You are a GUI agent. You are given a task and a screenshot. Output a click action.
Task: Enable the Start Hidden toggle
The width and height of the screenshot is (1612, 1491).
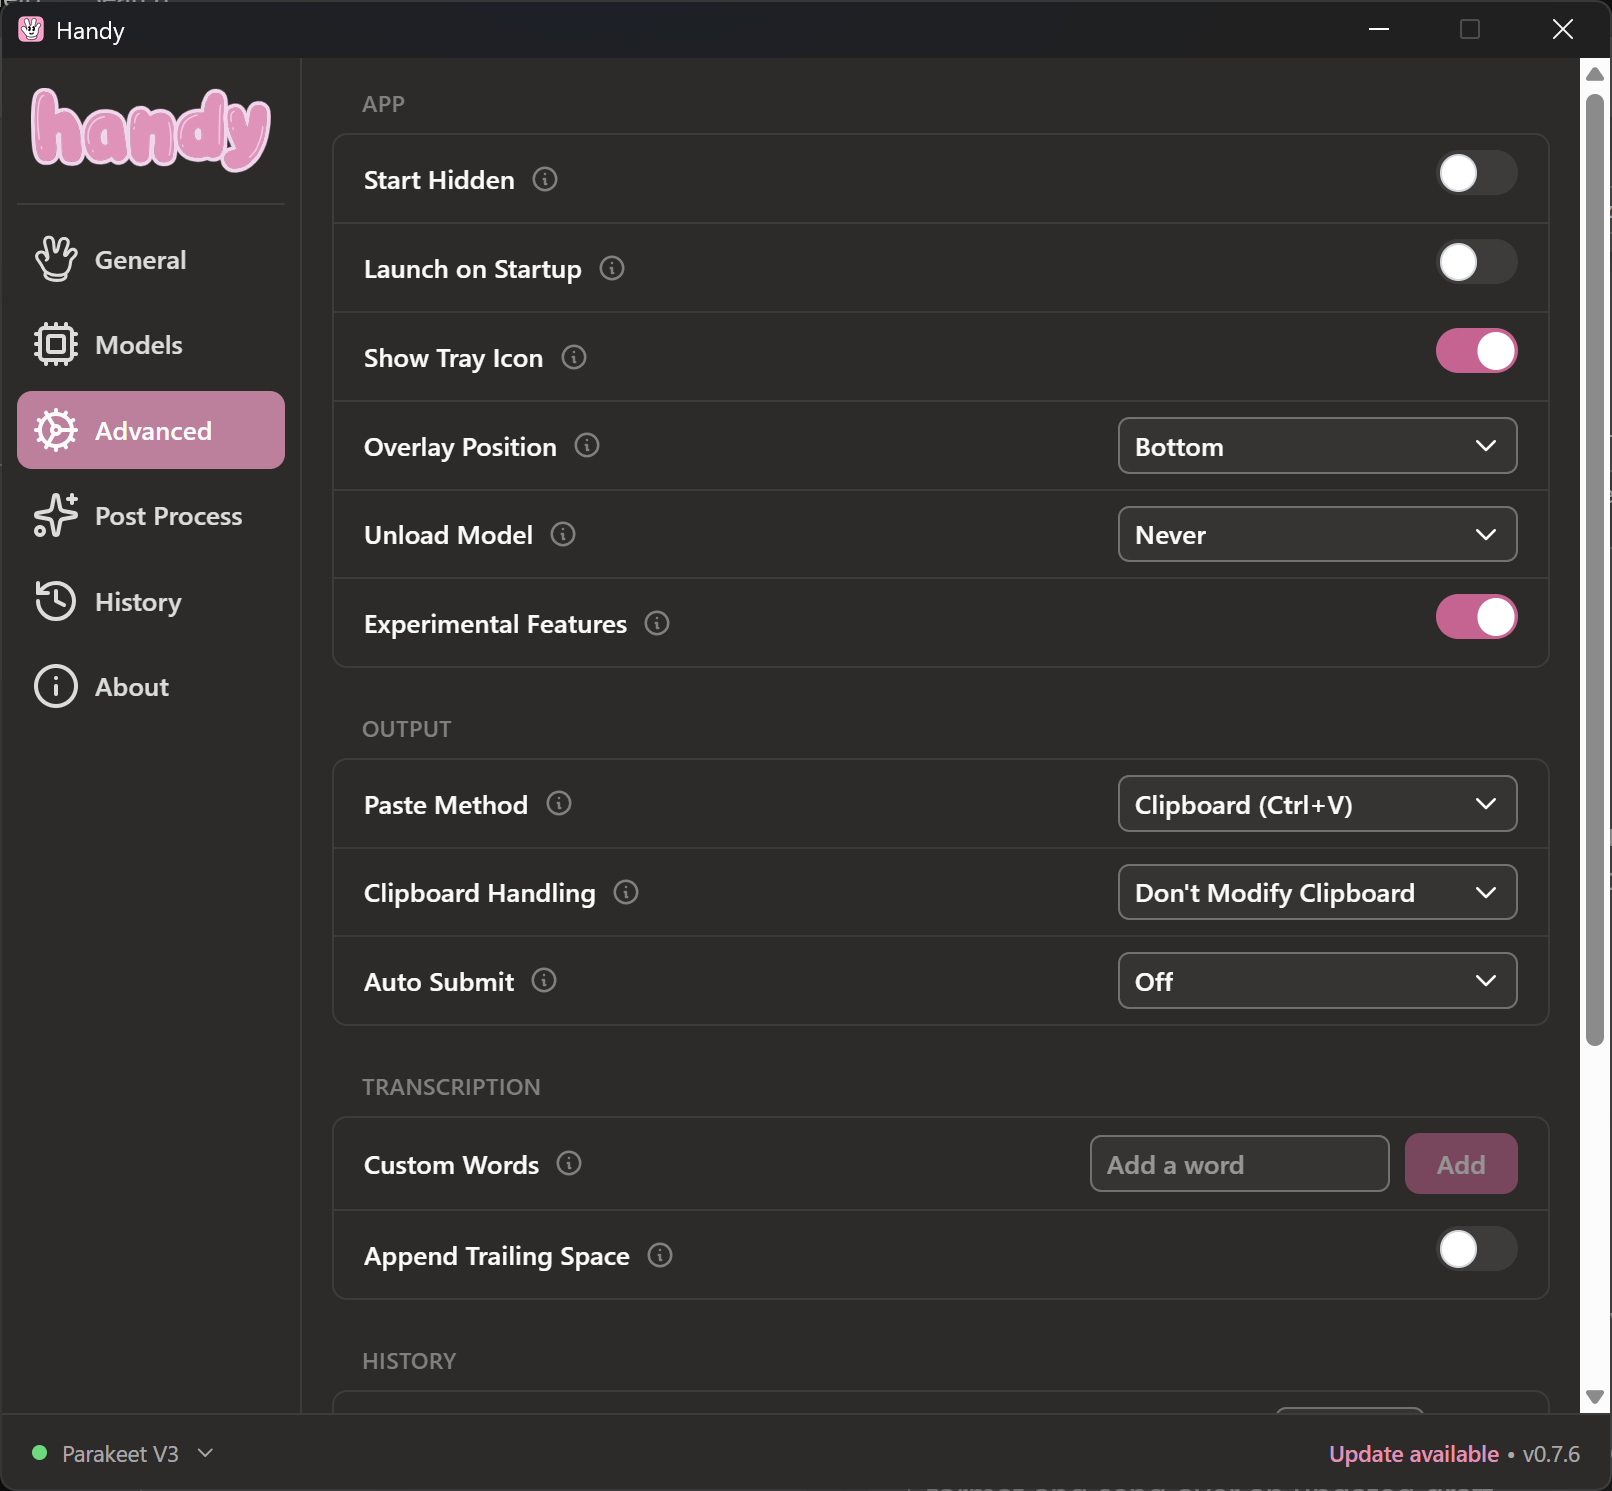pyautogui.click(x=1476, y=173)
